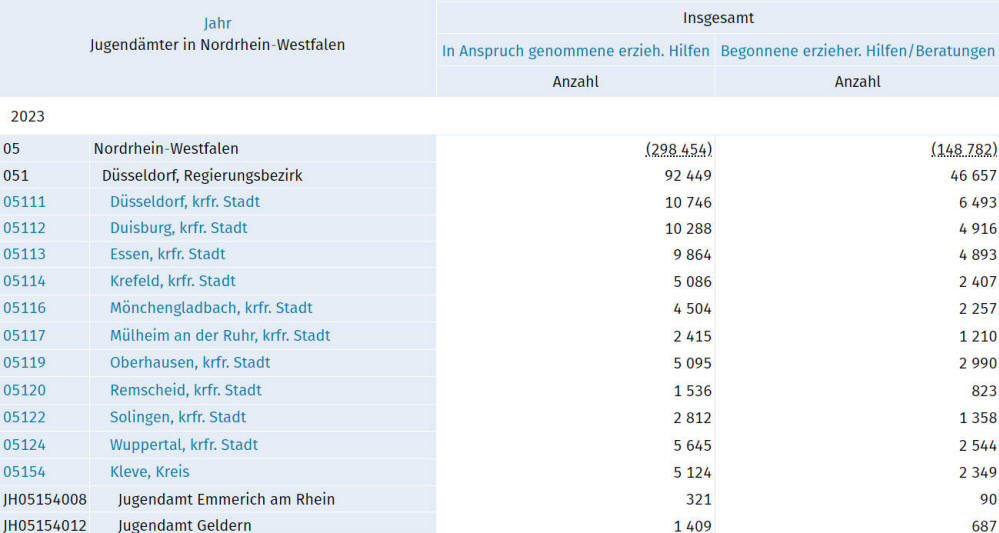Screen dimensions: 999x533
Task: Select code 05154 link
Action: tap(24, 472)
